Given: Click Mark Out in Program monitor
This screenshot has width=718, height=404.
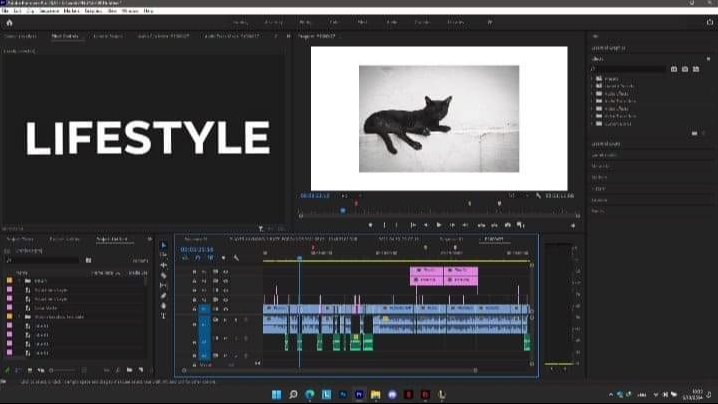Looking at the screenshot, I should click(397, 225).
